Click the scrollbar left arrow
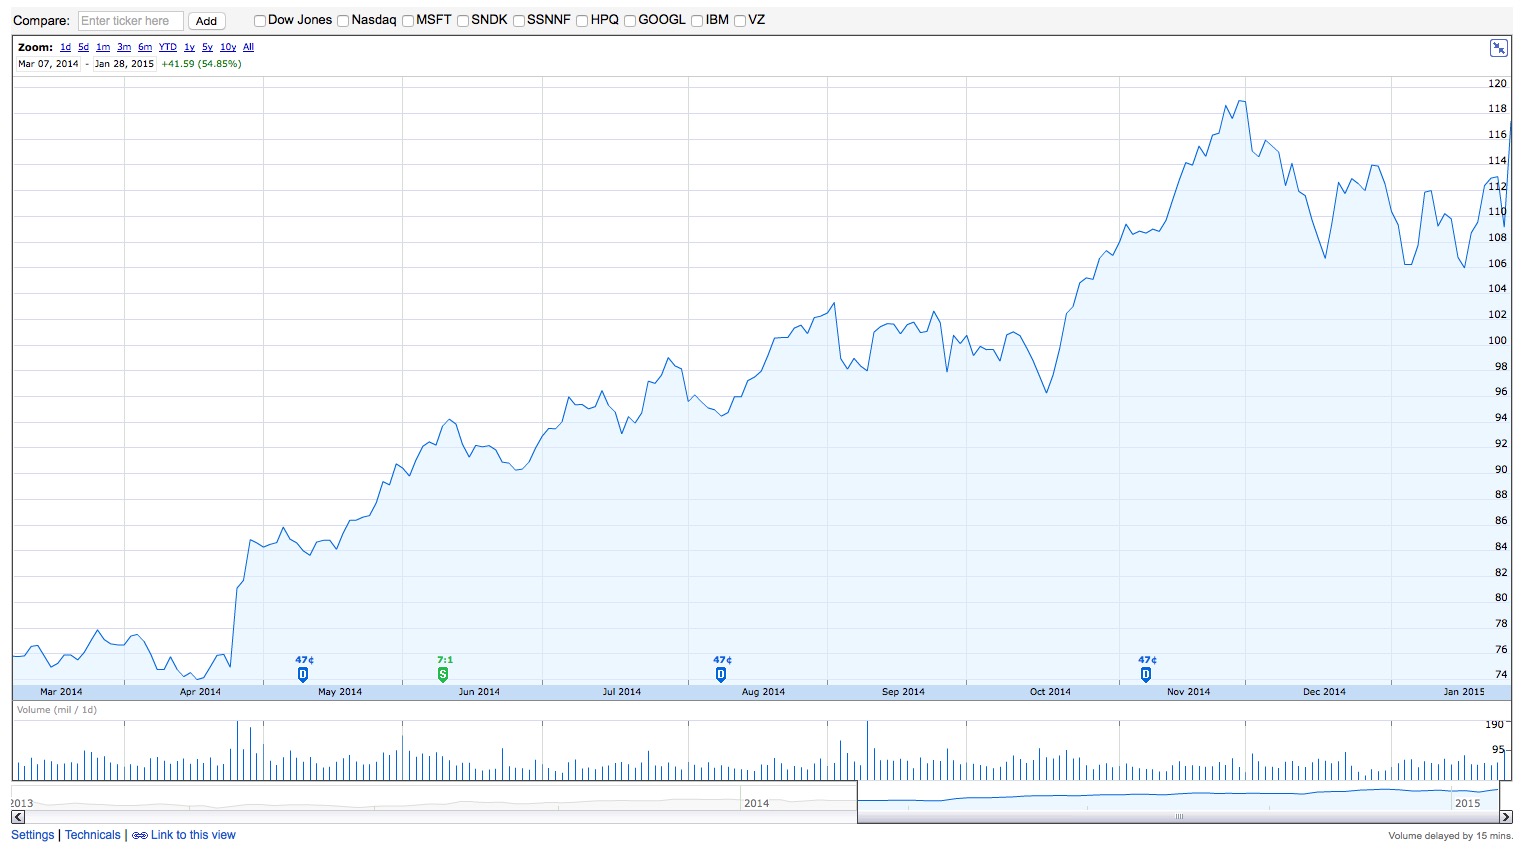 18,817
